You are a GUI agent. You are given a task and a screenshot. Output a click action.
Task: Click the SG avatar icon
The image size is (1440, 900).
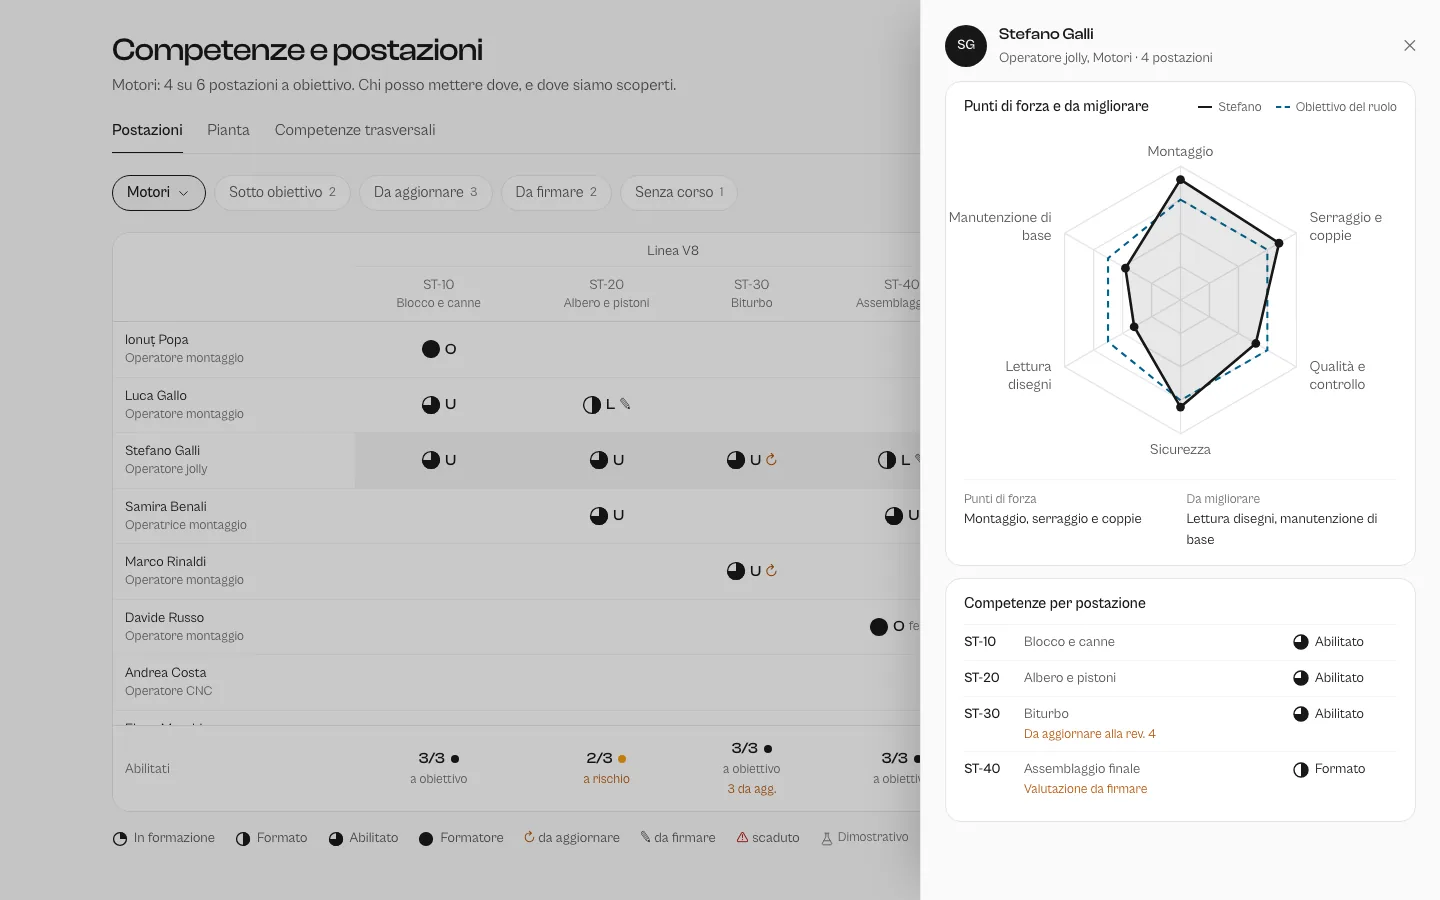click(966, 46)
